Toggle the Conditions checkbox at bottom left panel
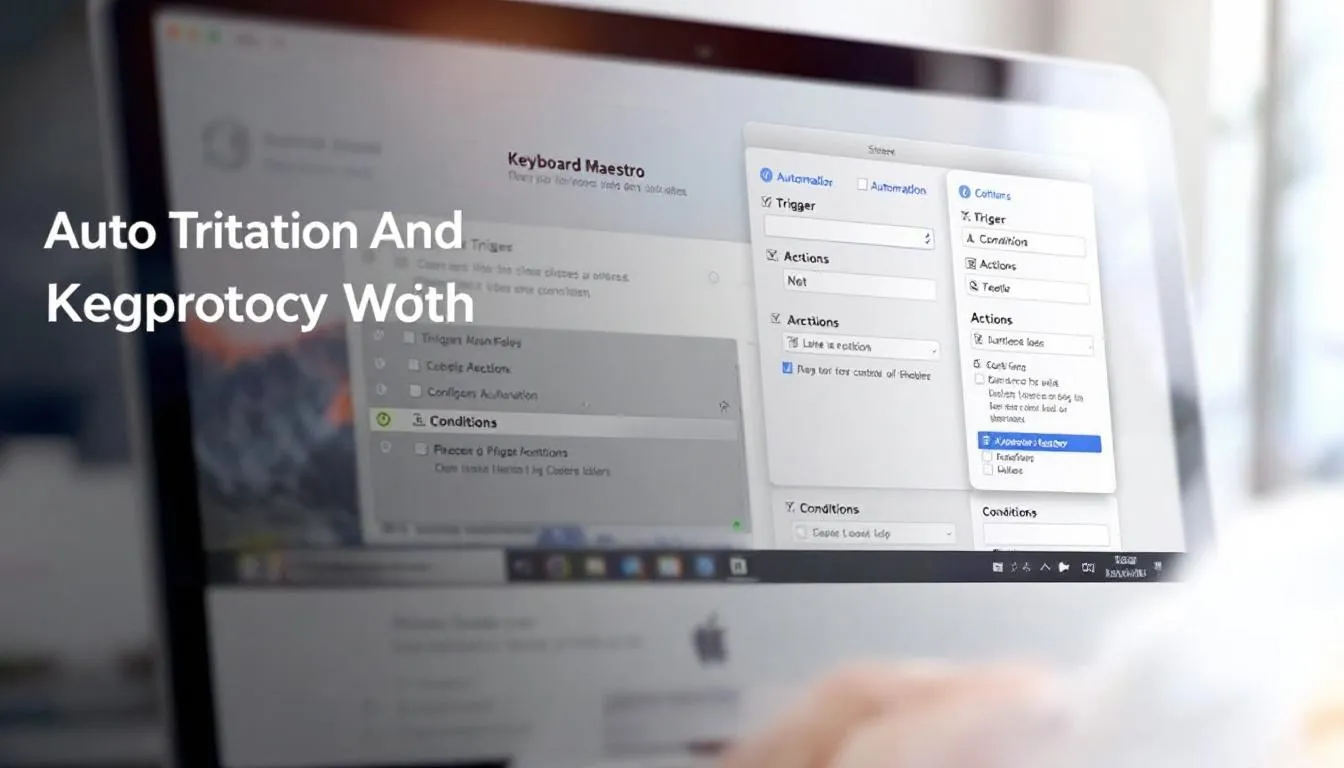This screenshot has height=768, width=1344. tap(790, 508)
